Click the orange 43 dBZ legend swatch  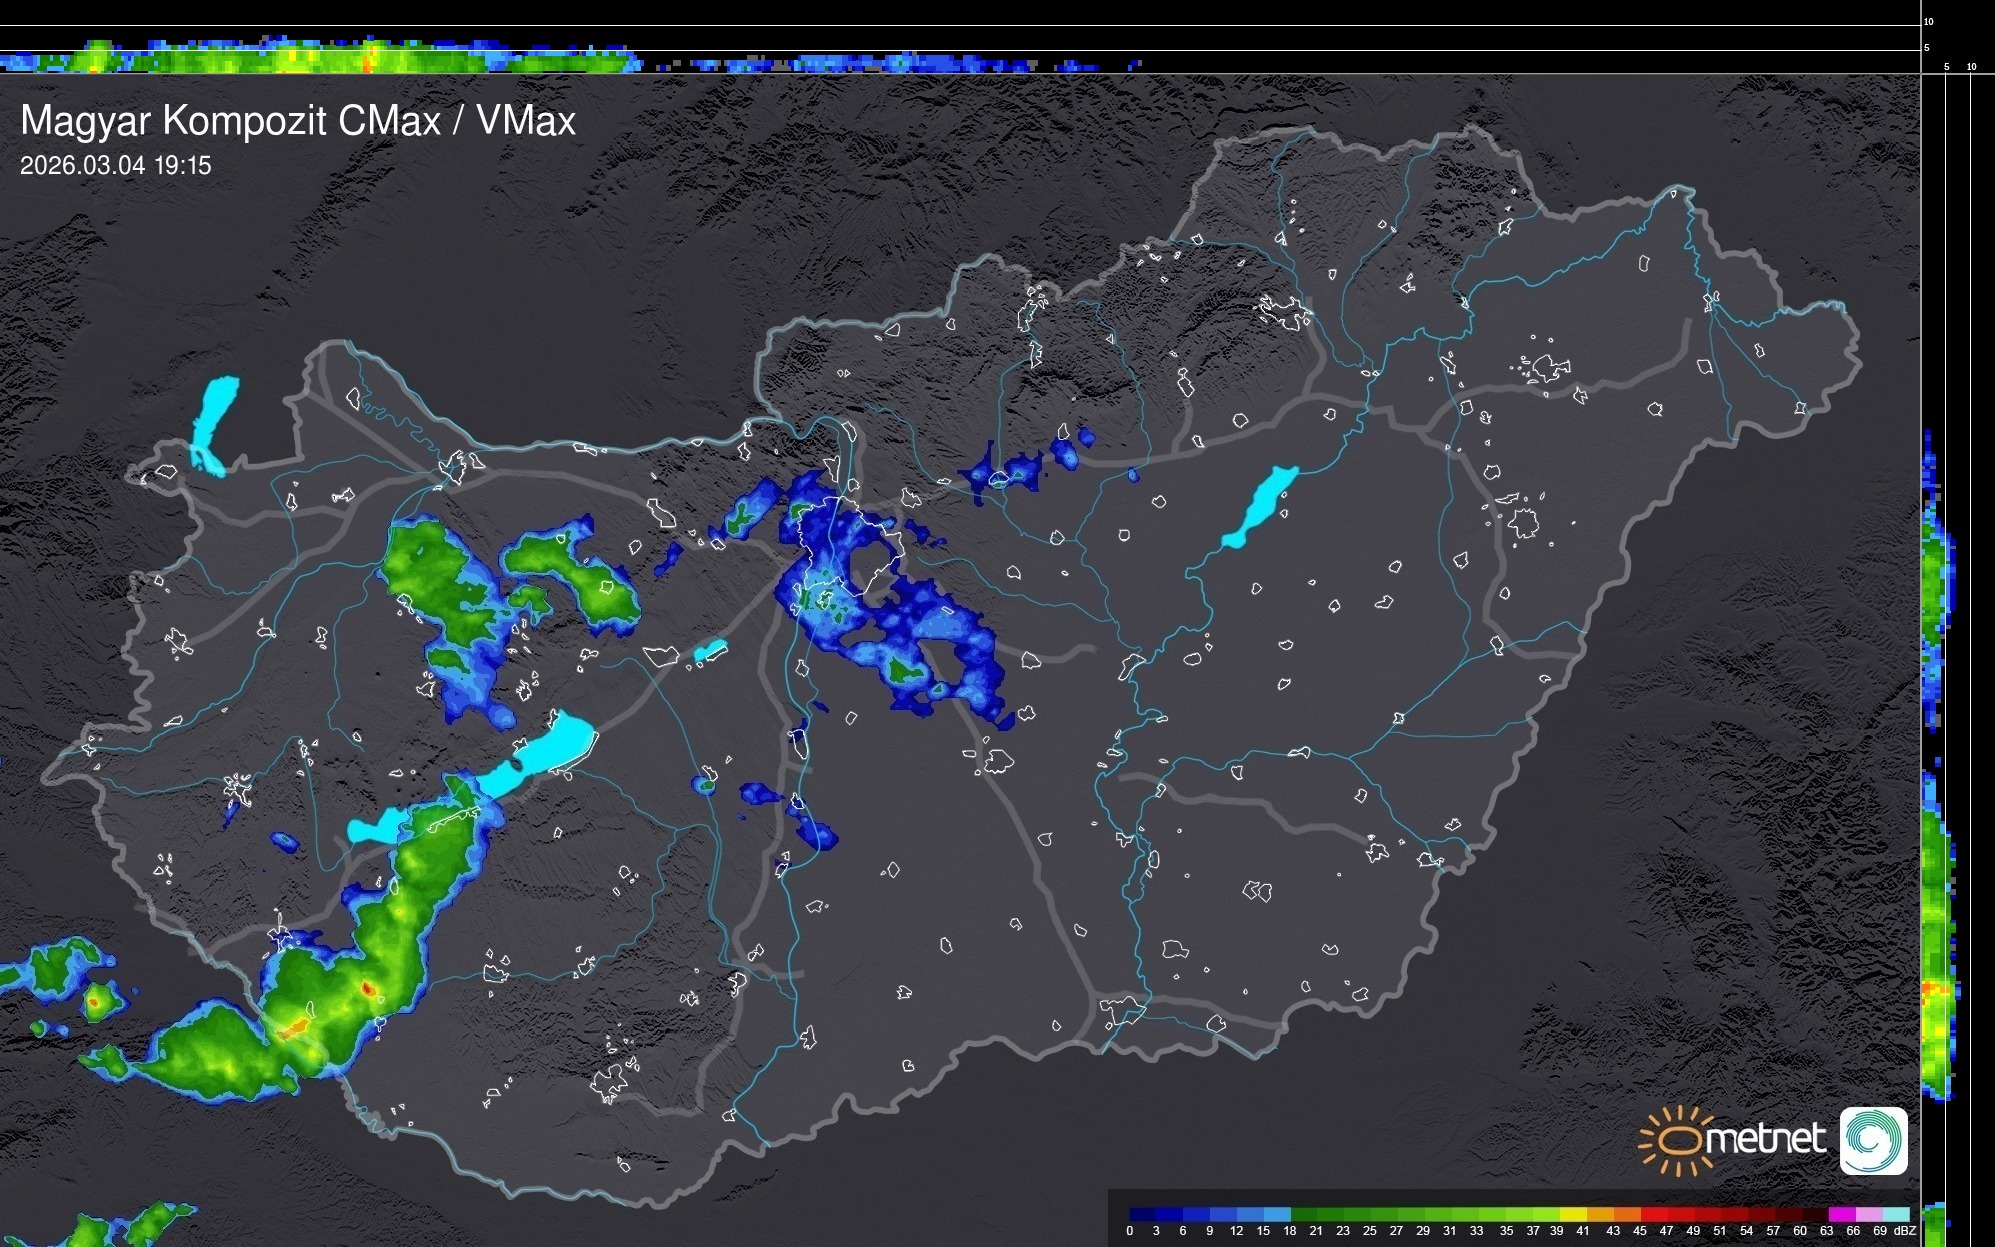point(1627,1214)
